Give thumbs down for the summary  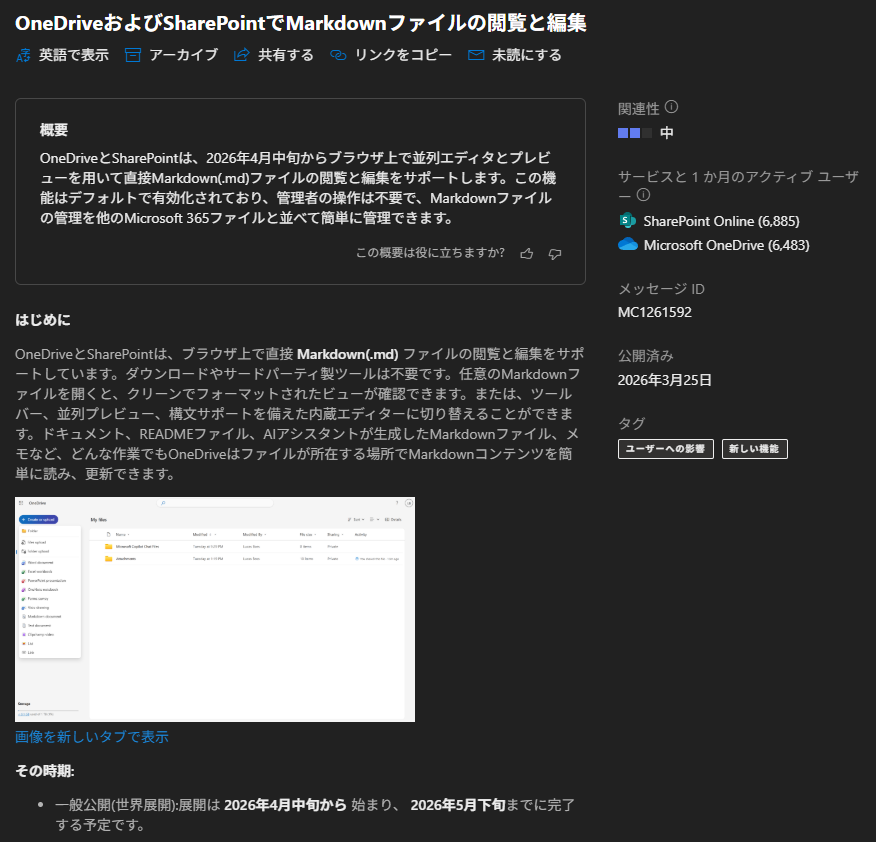555,254
